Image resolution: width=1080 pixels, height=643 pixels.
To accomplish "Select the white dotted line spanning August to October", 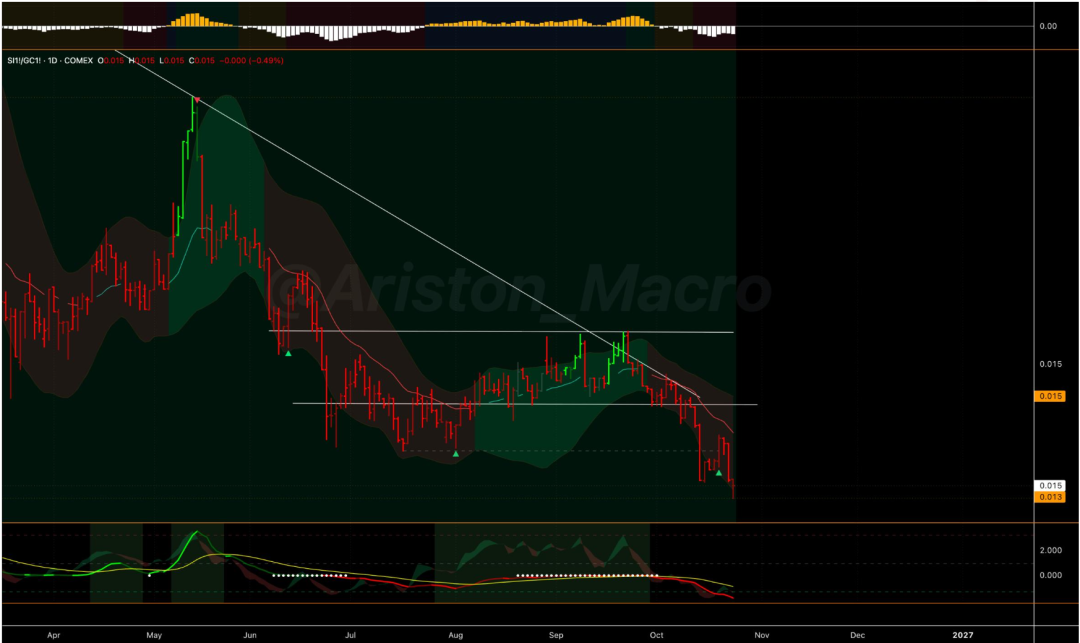I will (x=588, y=575).
